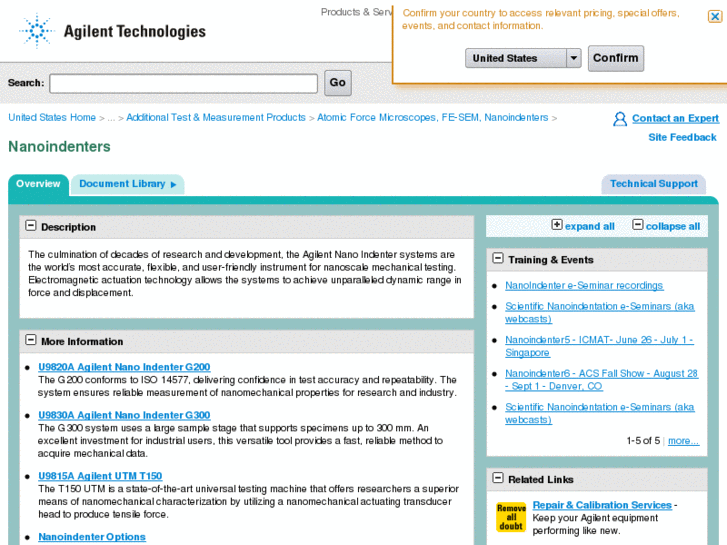Open the Technical Support tab
This screenshot has height=545, width=727.
coord(654,184)
